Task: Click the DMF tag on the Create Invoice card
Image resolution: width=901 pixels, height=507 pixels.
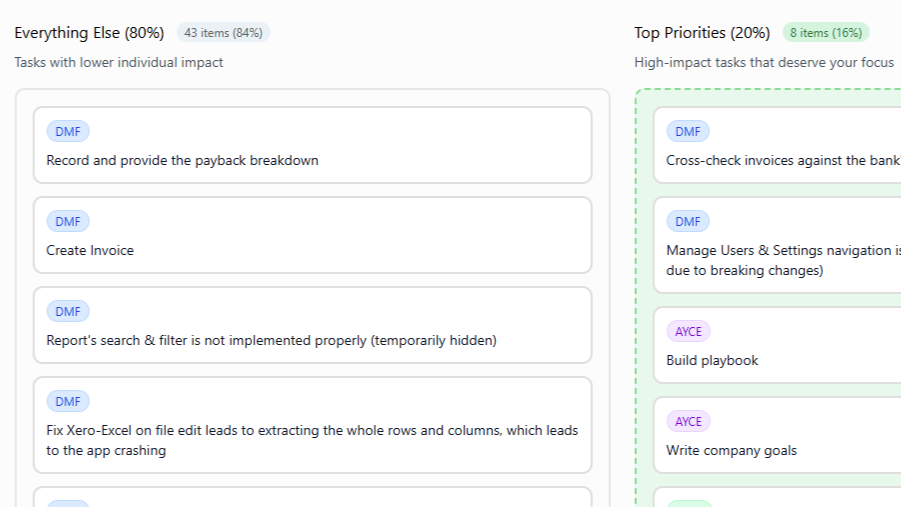Action: pos(68,221)
